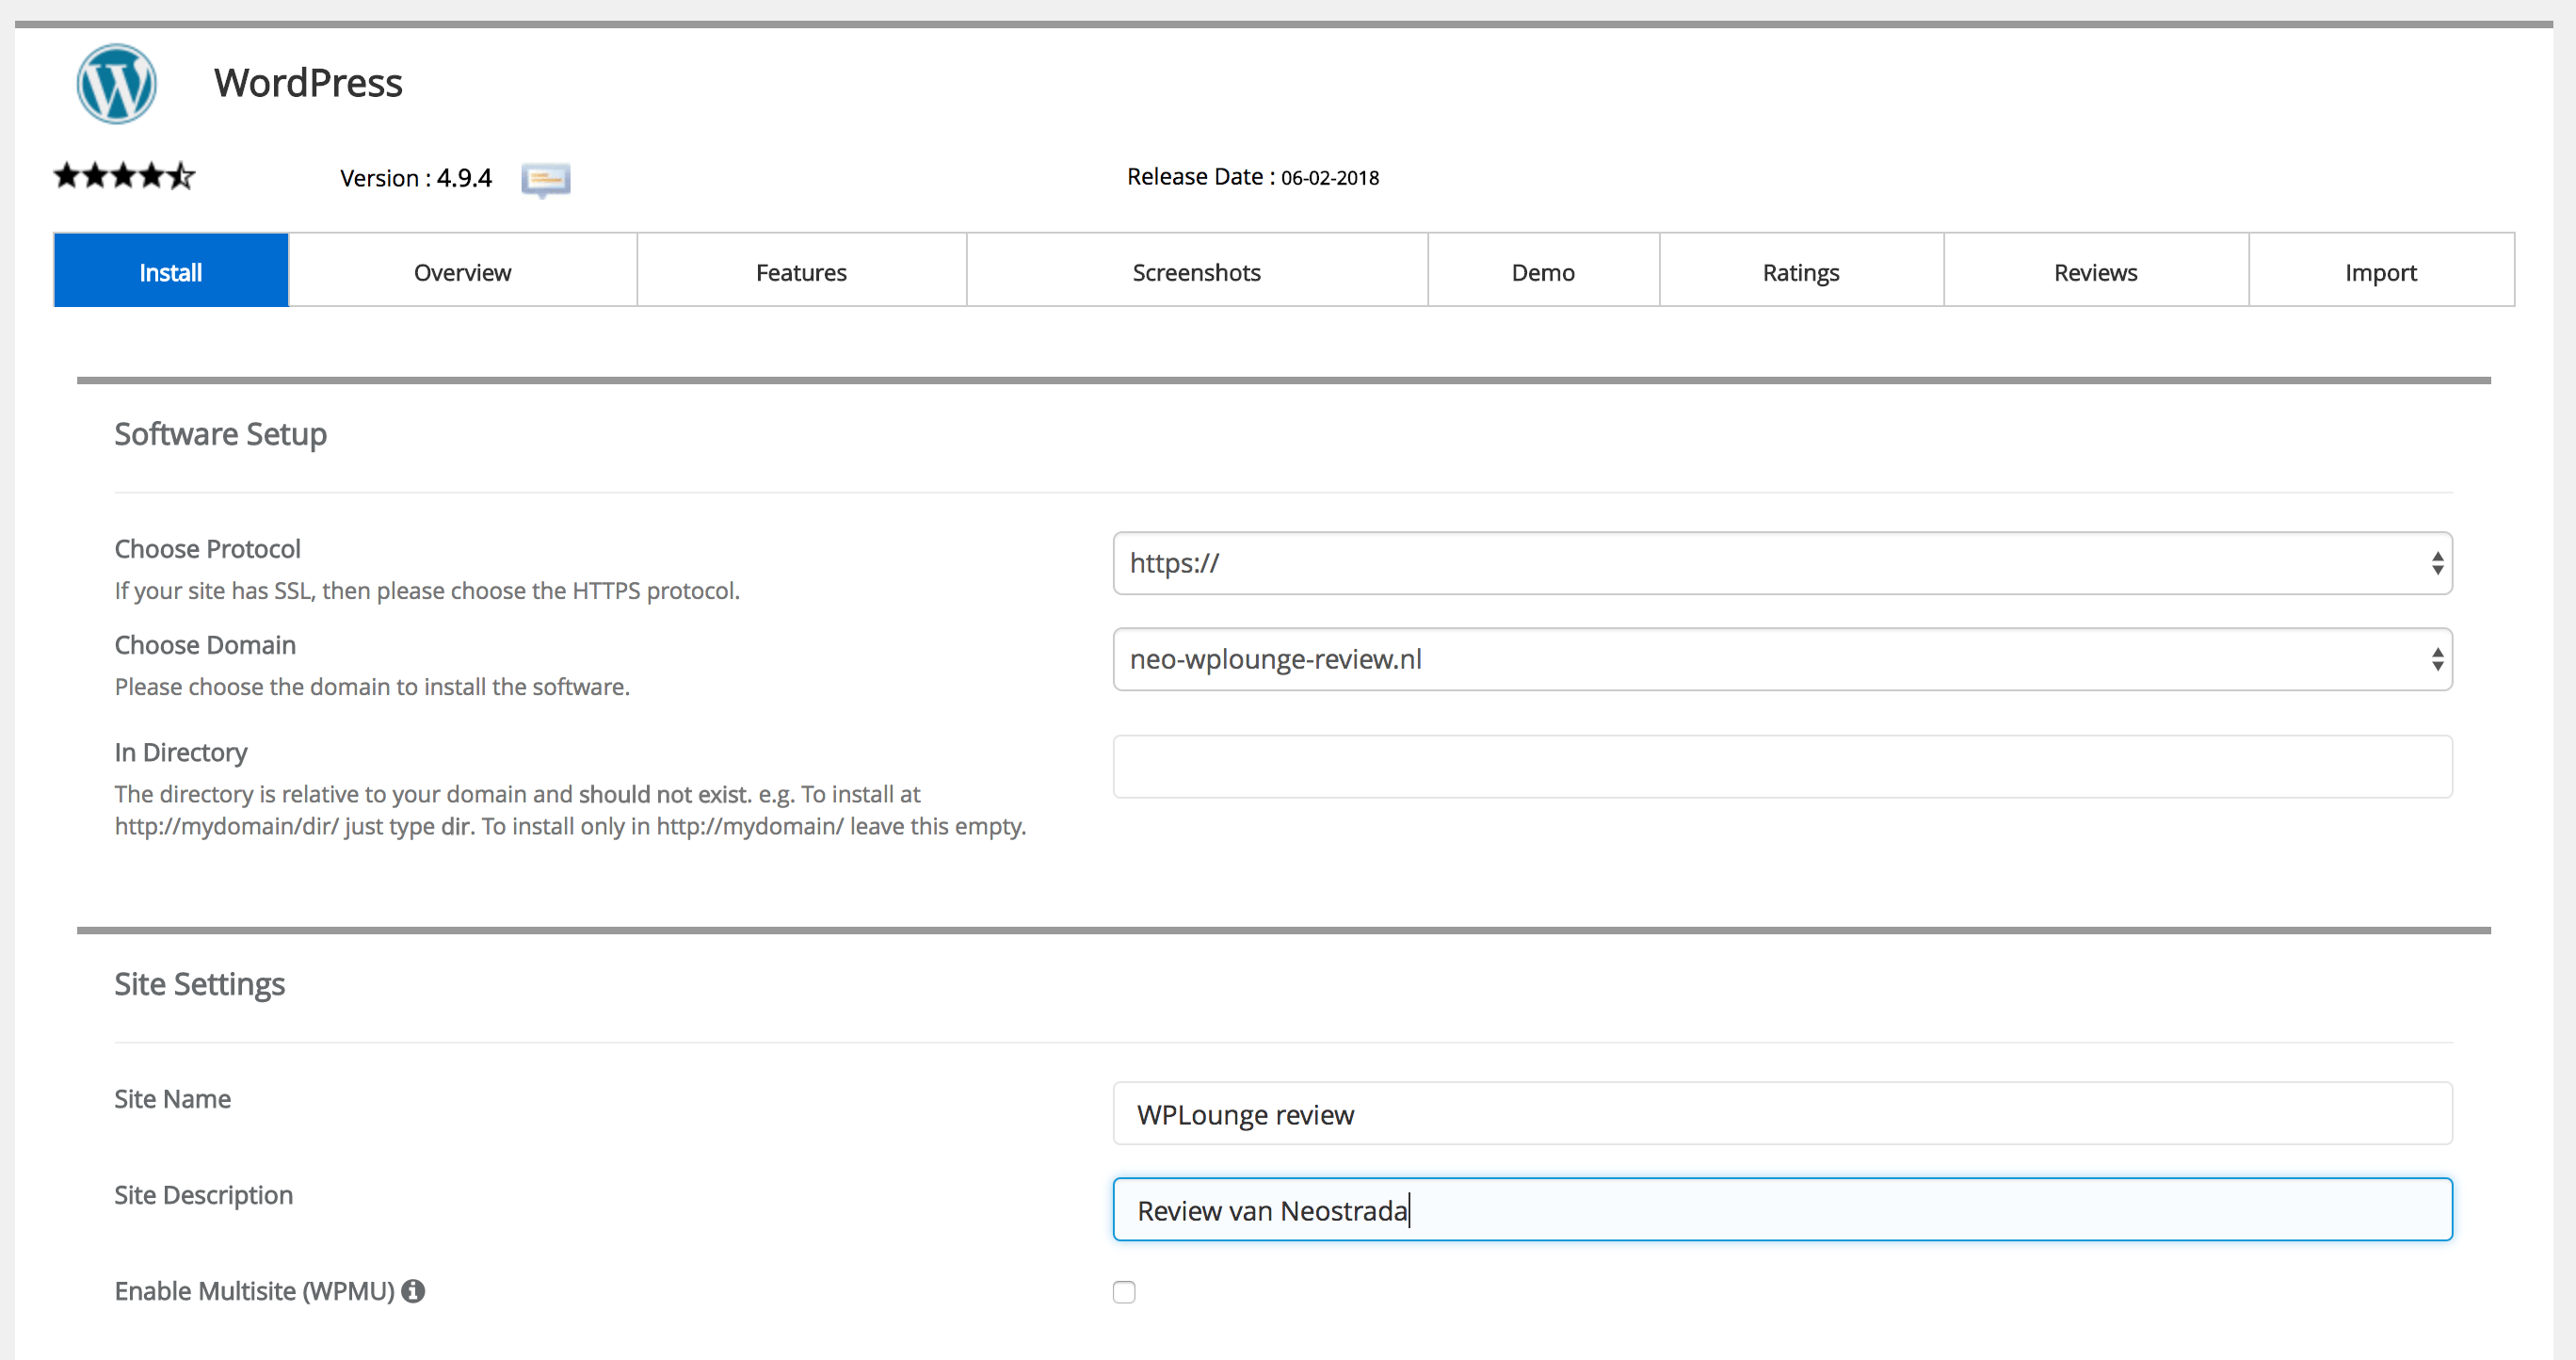Switch to the Import tab
This screenshot has height=1360, width=2576.
point(2382,271)
